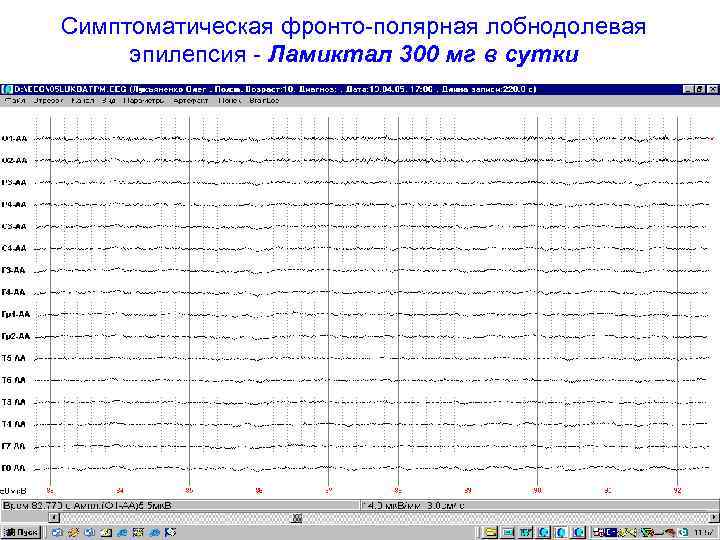
Task: Open the Пуск start button
Action: pos(22,532)
